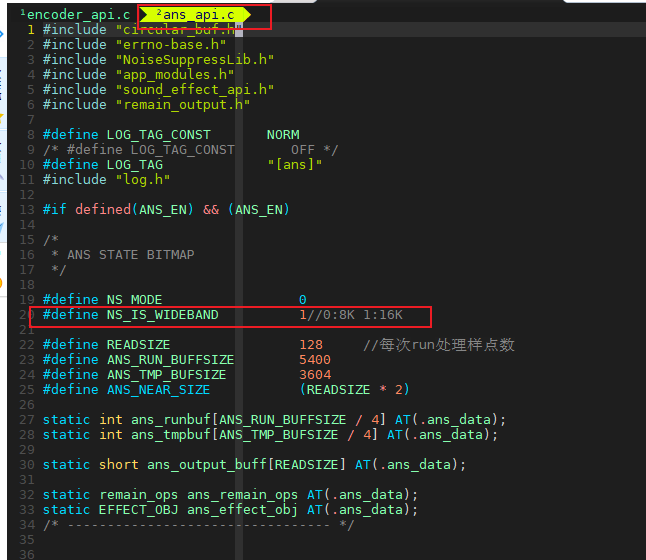Image resolution: width=646 pixels, height=560 pixels.
Task: Click the ANS_TMP_BUFSIZE value 3604
Action: click(315, 374)
